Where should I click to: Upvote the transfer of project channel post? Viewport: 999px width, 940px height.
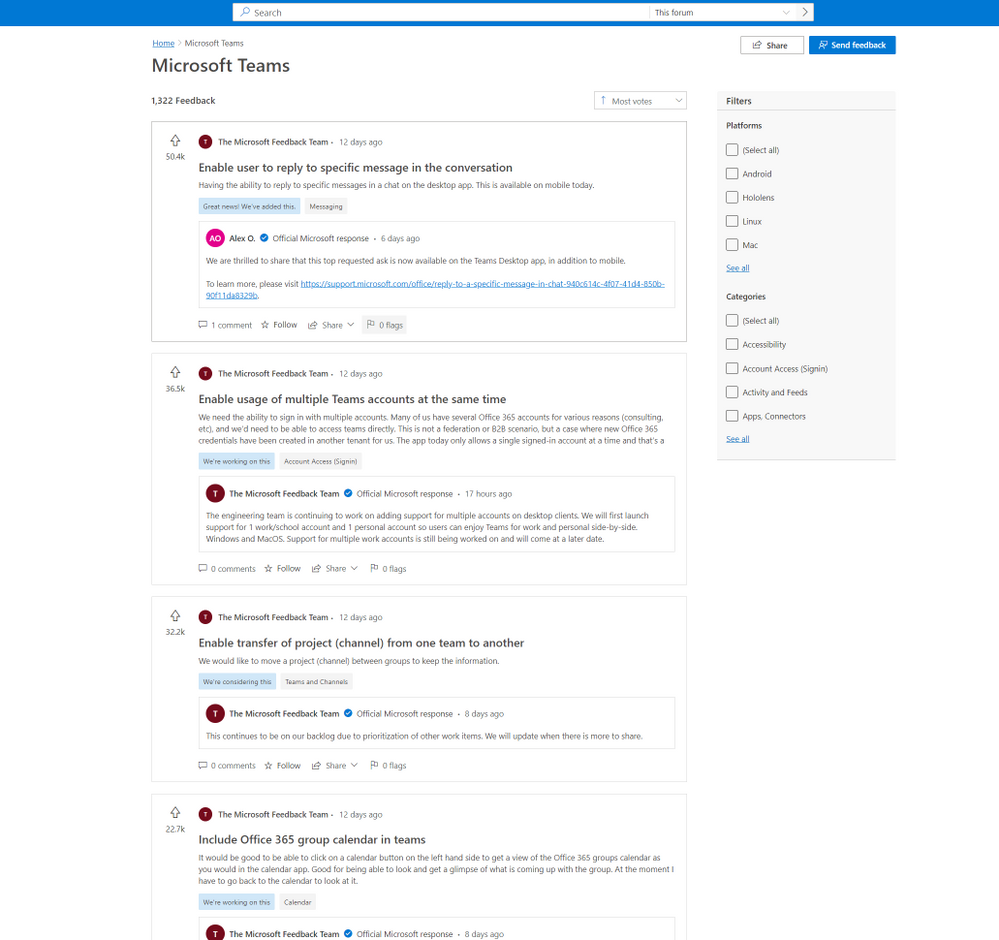point(175,616)
